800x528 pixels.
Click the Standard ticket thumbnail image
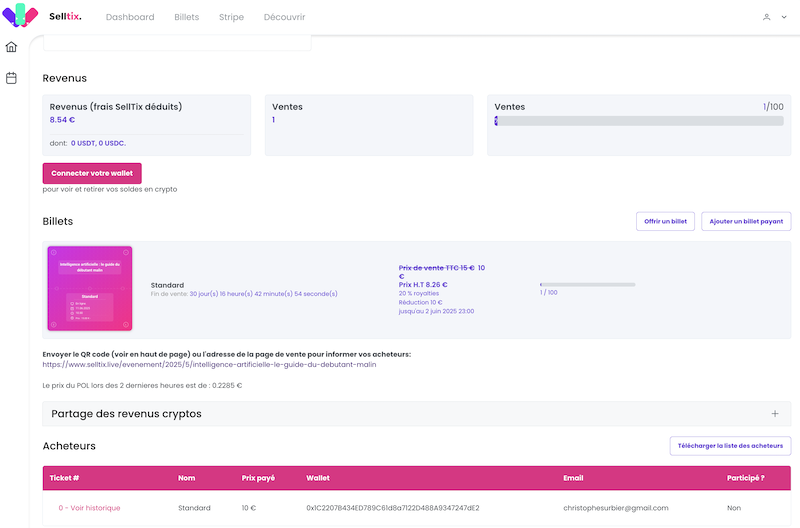[90, 288]
